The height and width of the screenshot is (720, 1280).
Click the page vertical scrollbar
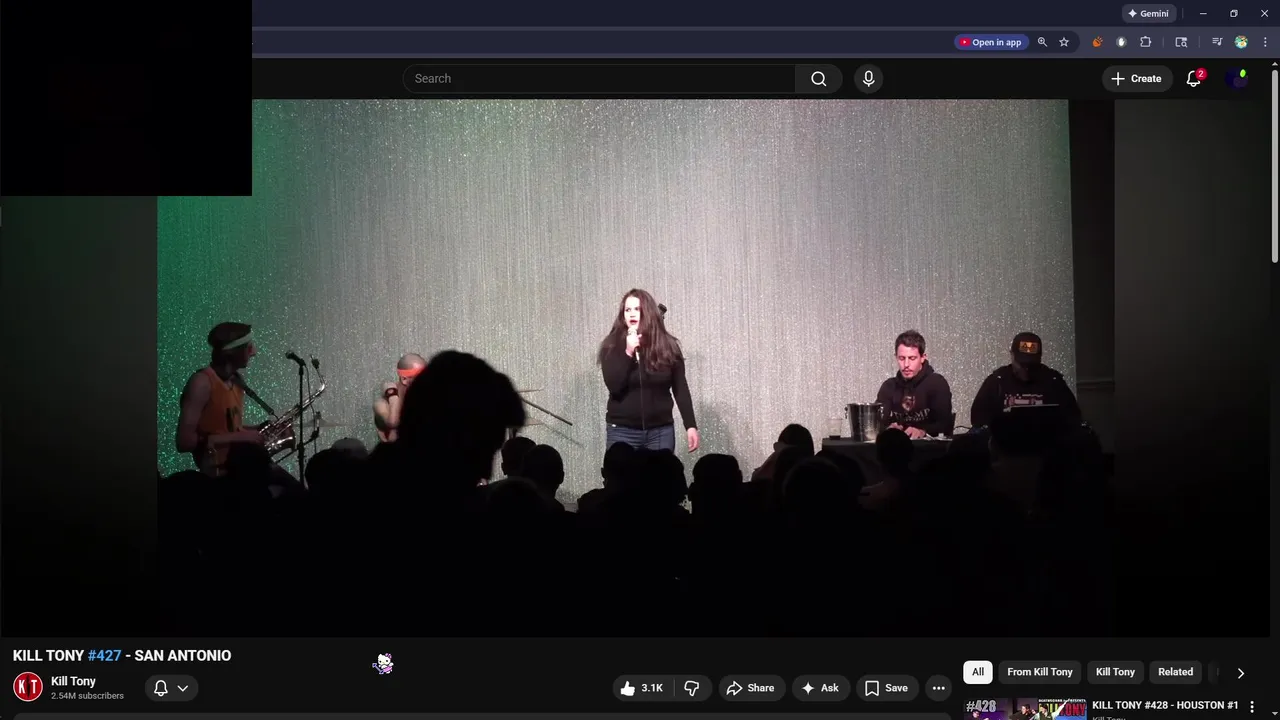(1274, 164)
